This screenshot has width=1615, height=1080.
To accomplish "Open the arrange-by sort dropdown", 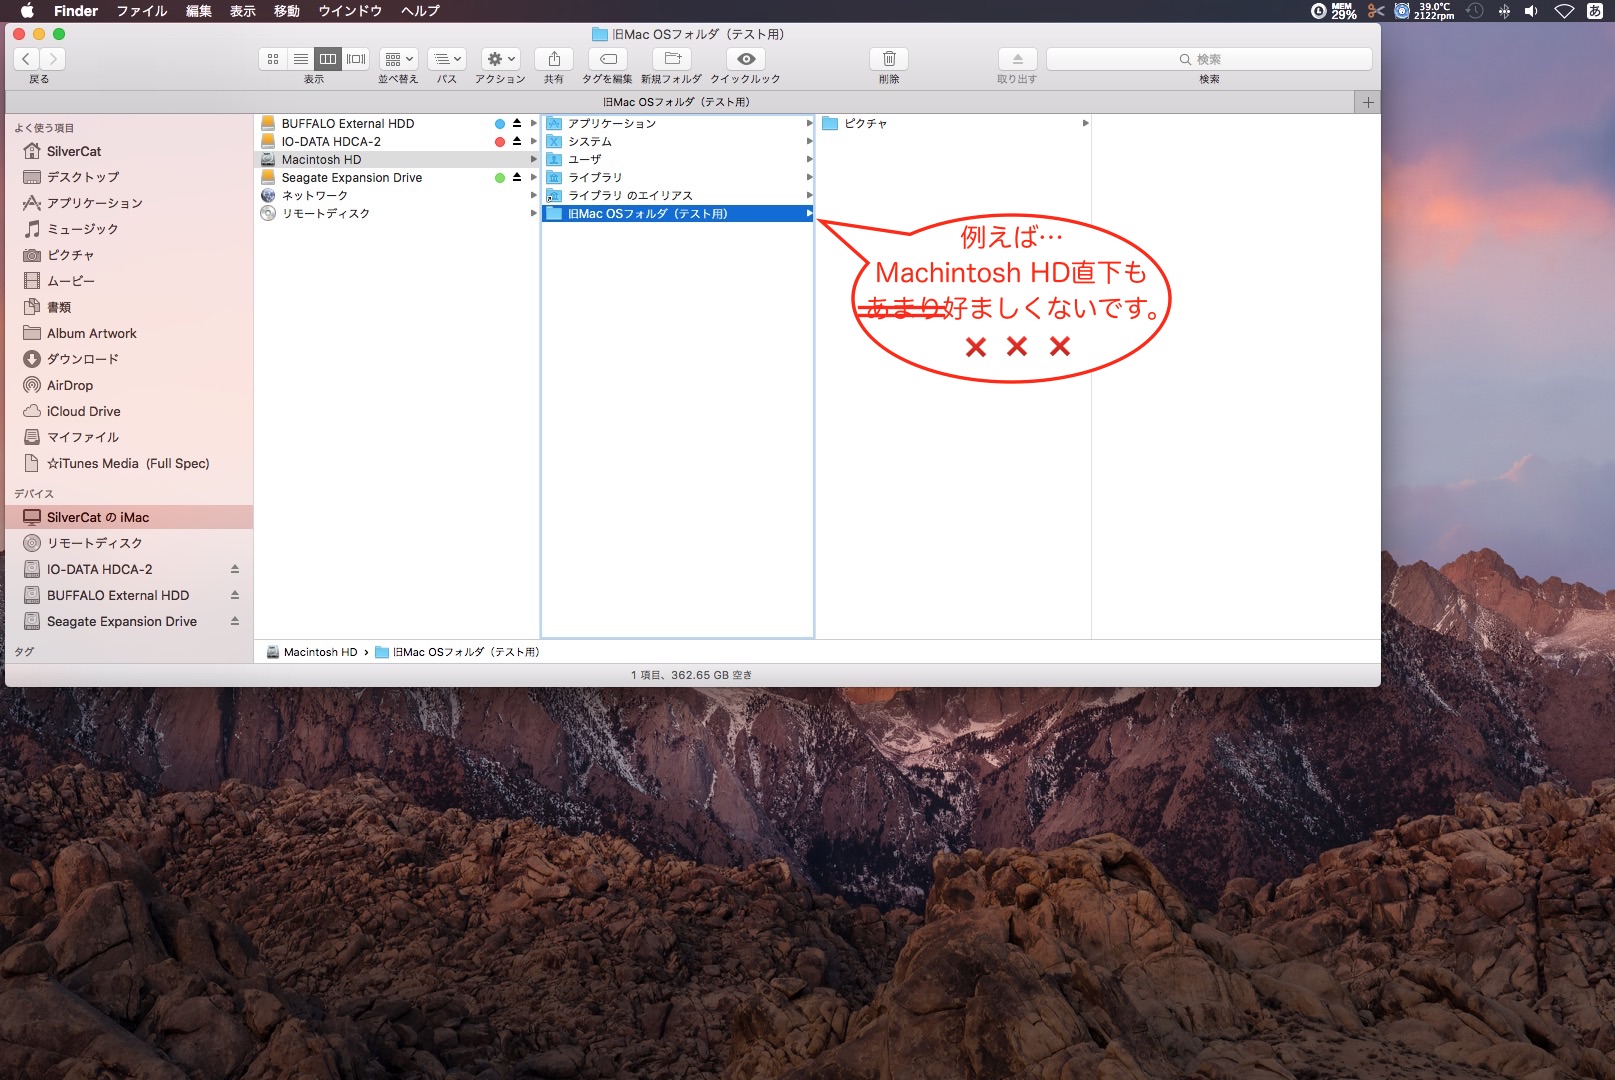I will [398, 59].
